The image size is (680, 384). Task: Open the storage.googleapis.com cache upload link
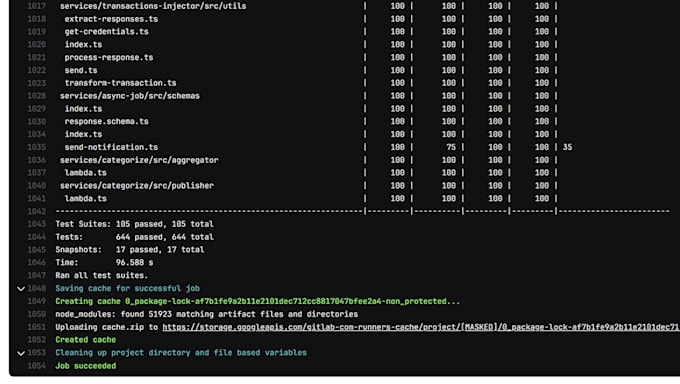click(x=421, y=327)
